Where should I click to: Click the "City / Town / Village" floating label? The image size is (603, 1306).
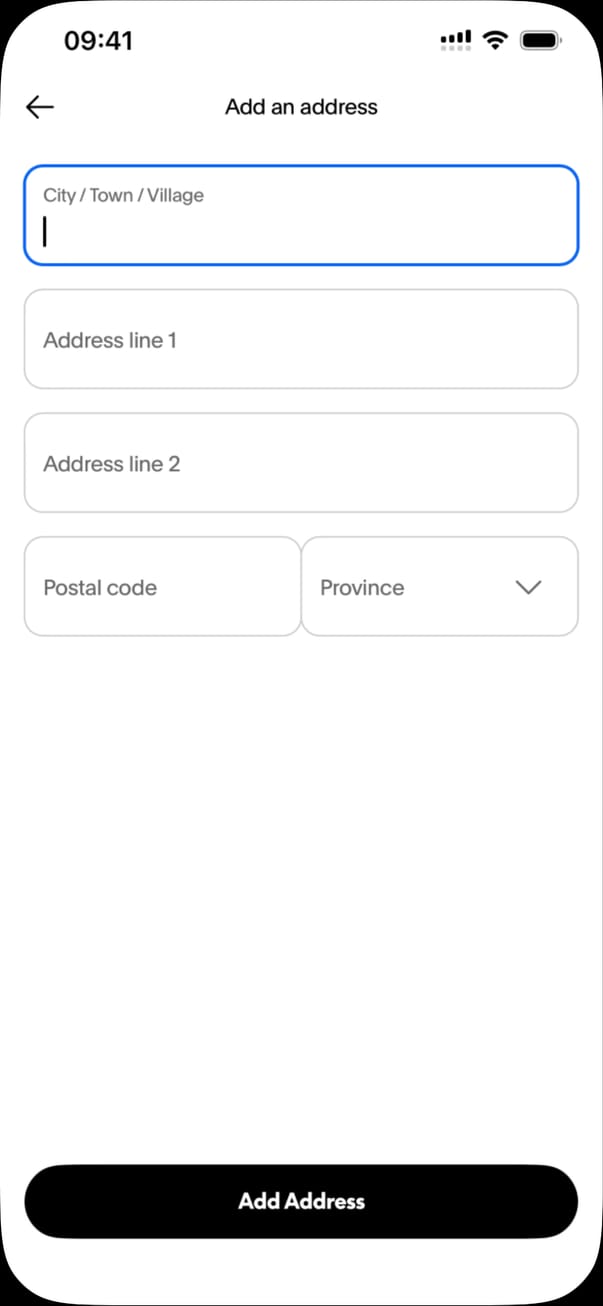coord(123,195)
